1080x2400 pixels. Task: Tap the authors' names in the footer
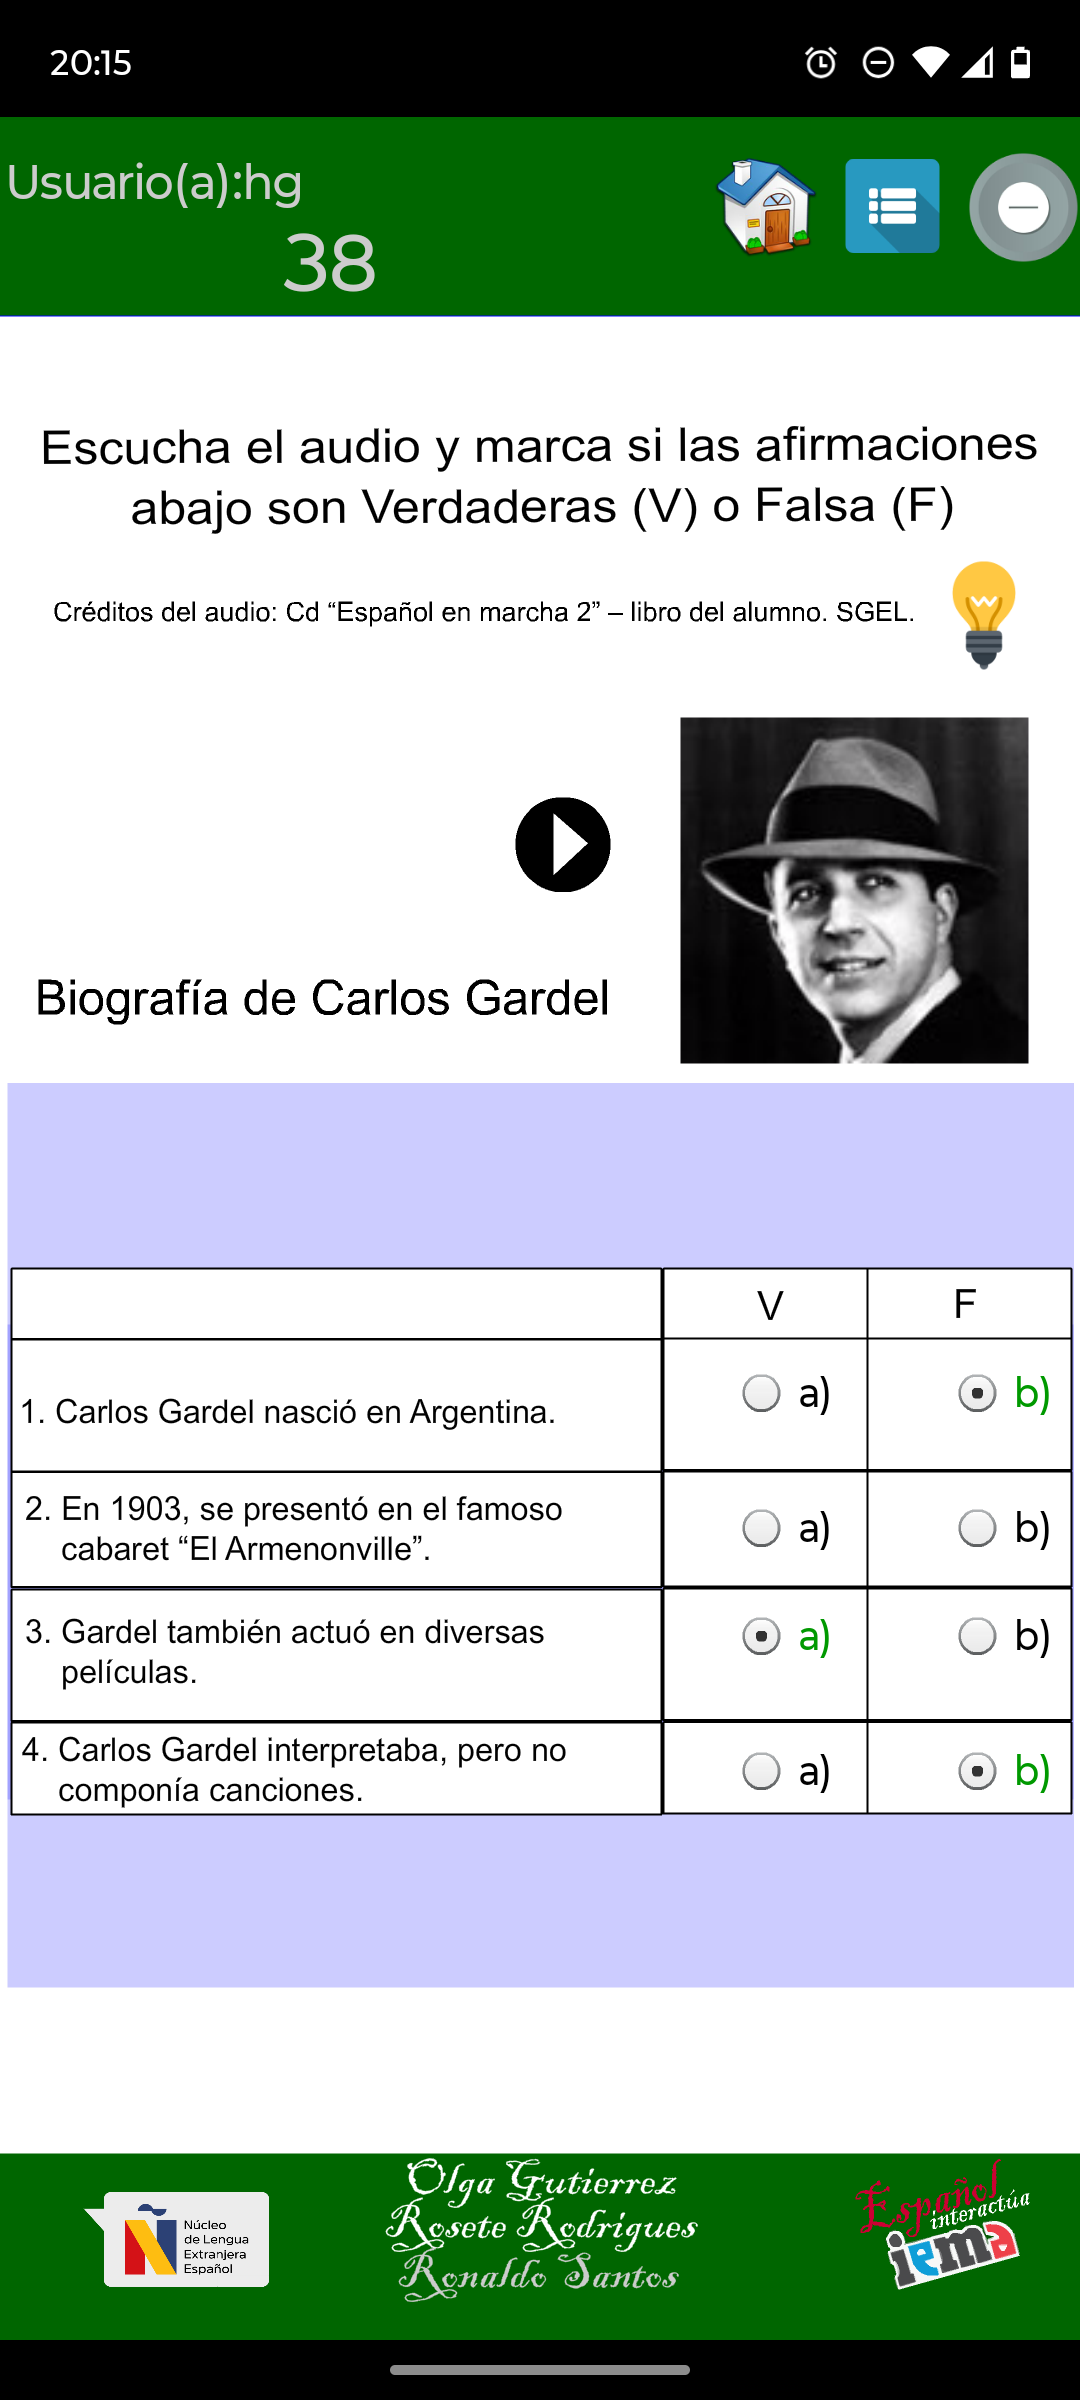click(x=541, y=2229)
